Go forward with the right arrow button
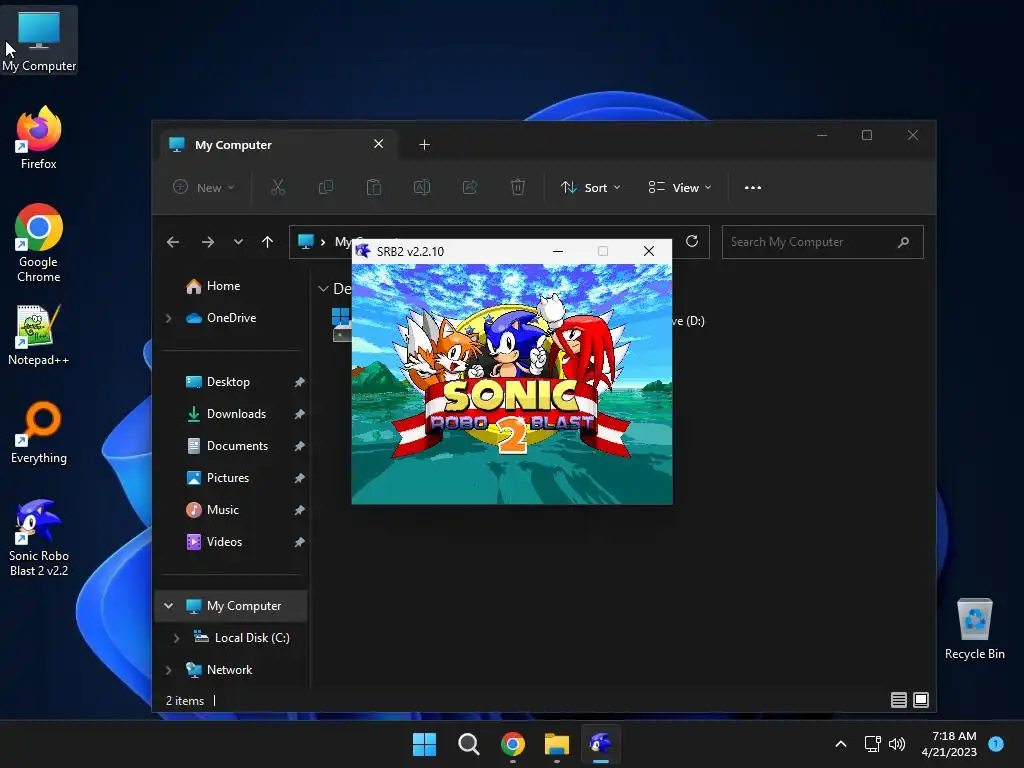Screen dimensions: 1024x768 click(208, 242)
